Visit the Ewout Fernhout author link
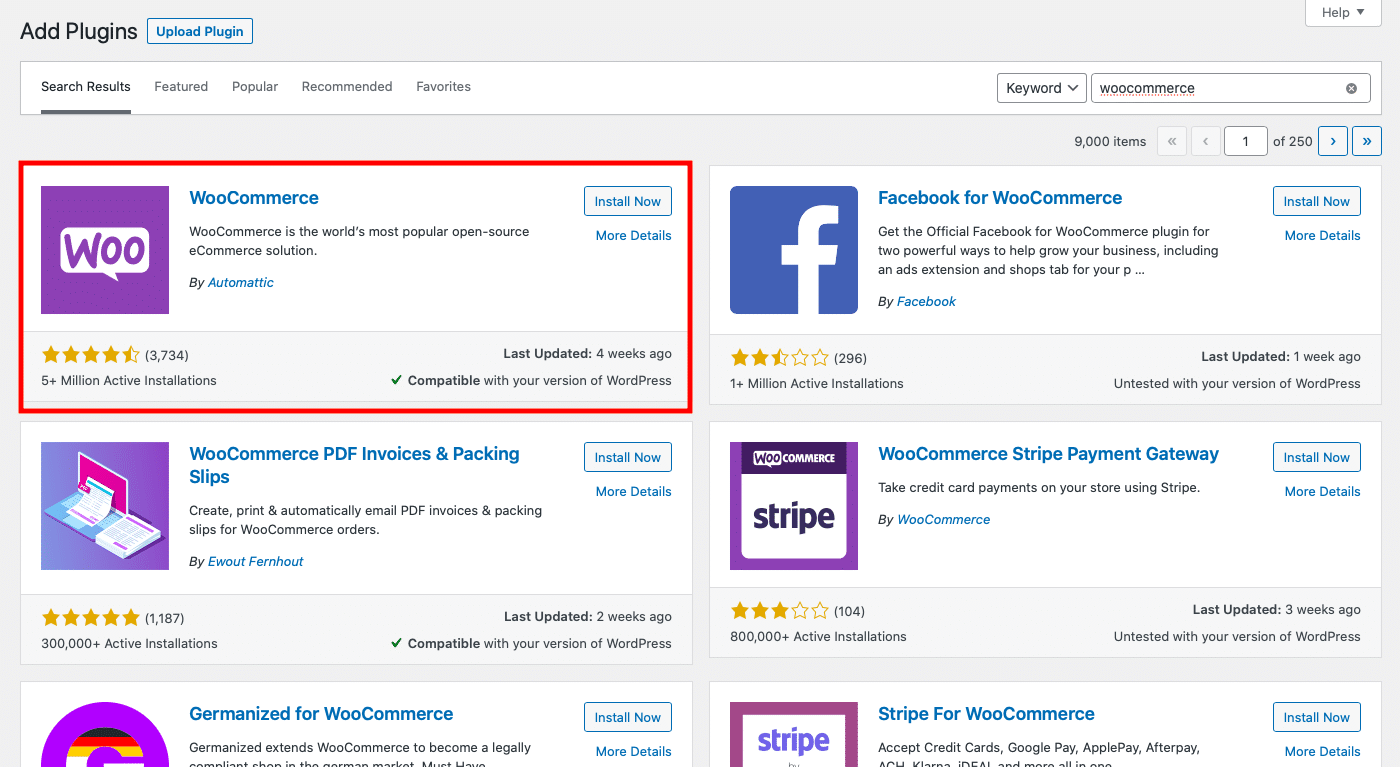The height and width of the screenshot is (767, 1400). pyautogui.click(x=256, y=562)
